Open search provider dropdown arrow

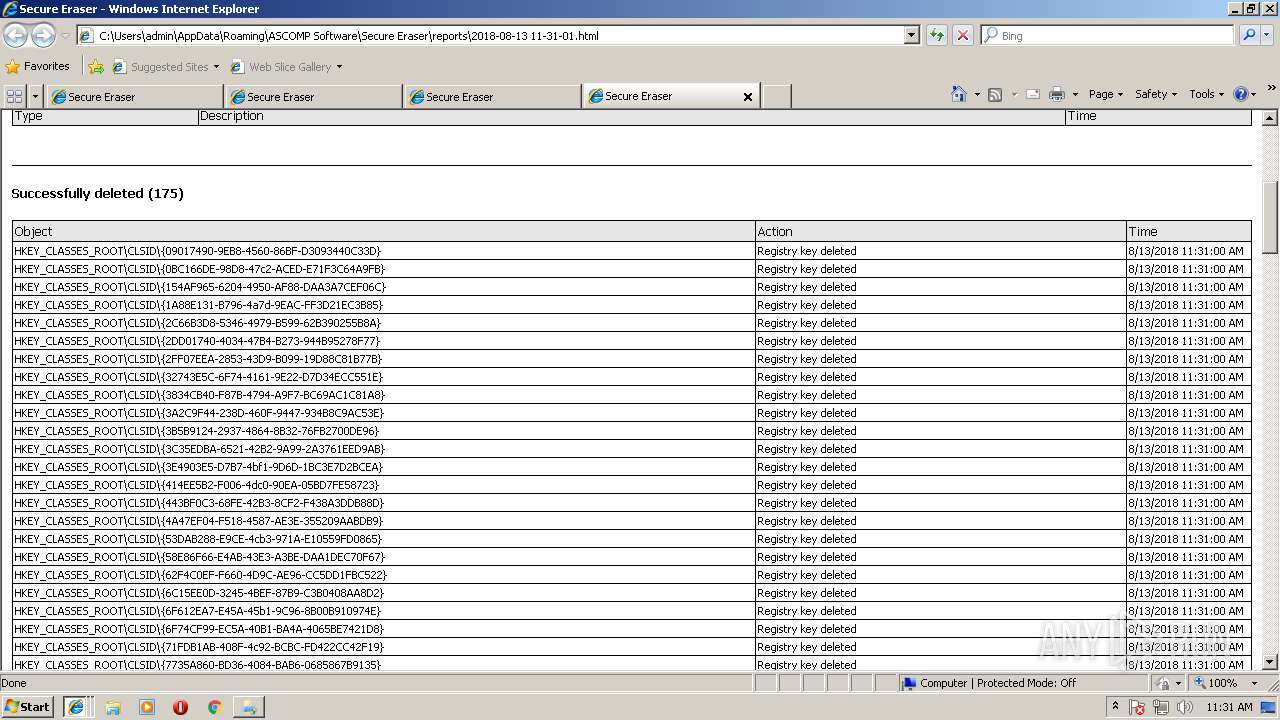coord(1267,35)
